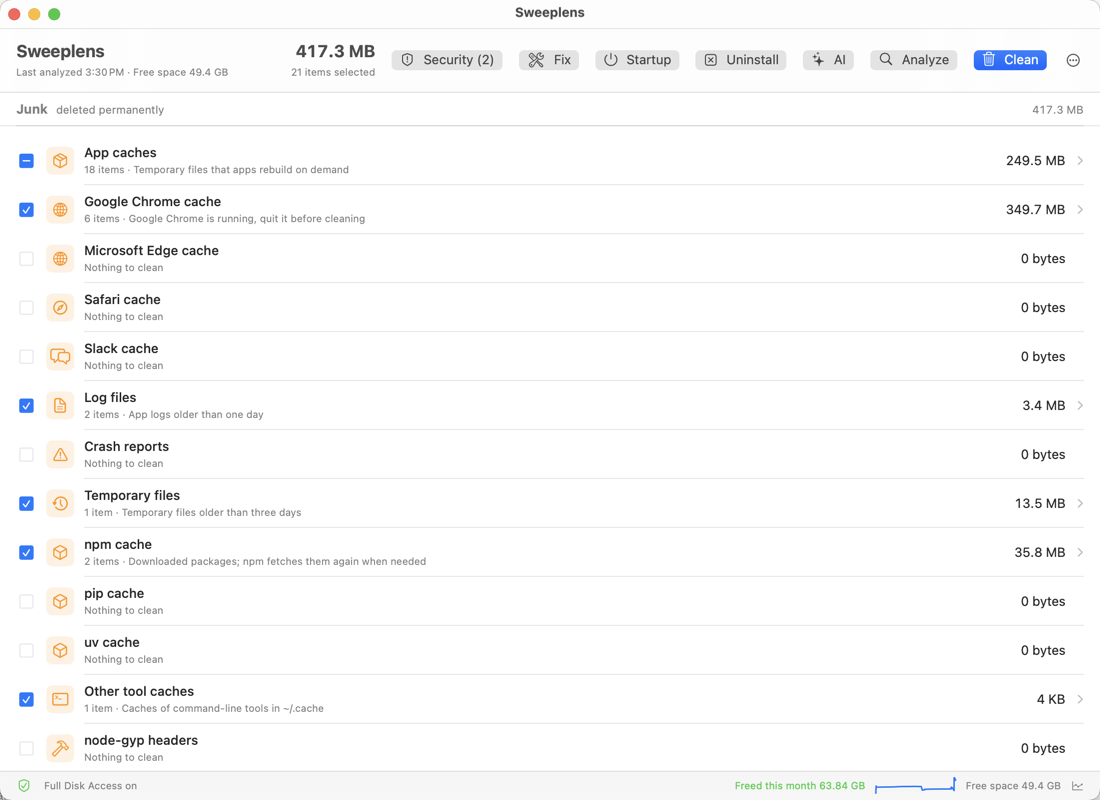Uncheck the Google Chrome cache checkbox
The width and height of the screenshot is (1100, 800).
pos(26,210)
